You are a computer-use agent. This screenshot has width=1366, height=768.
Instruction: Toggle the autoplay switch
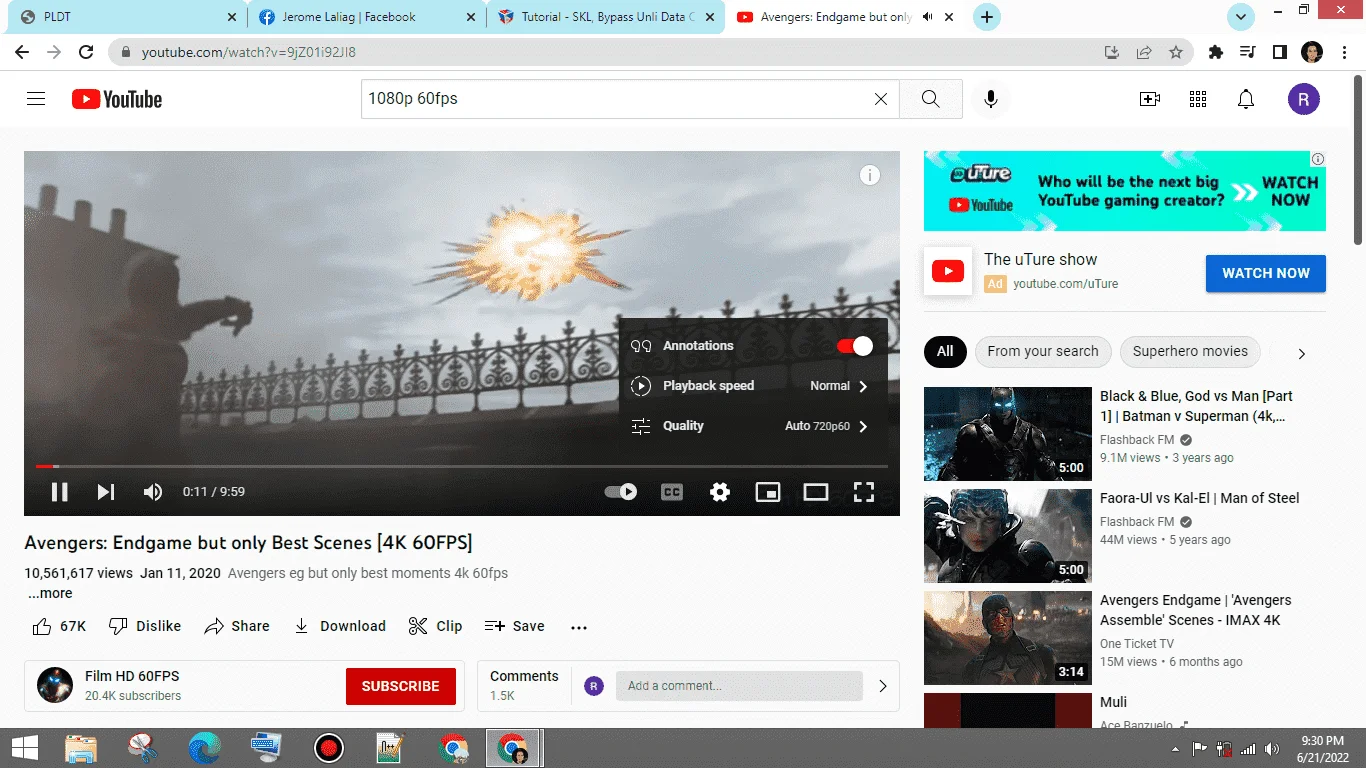621,491
